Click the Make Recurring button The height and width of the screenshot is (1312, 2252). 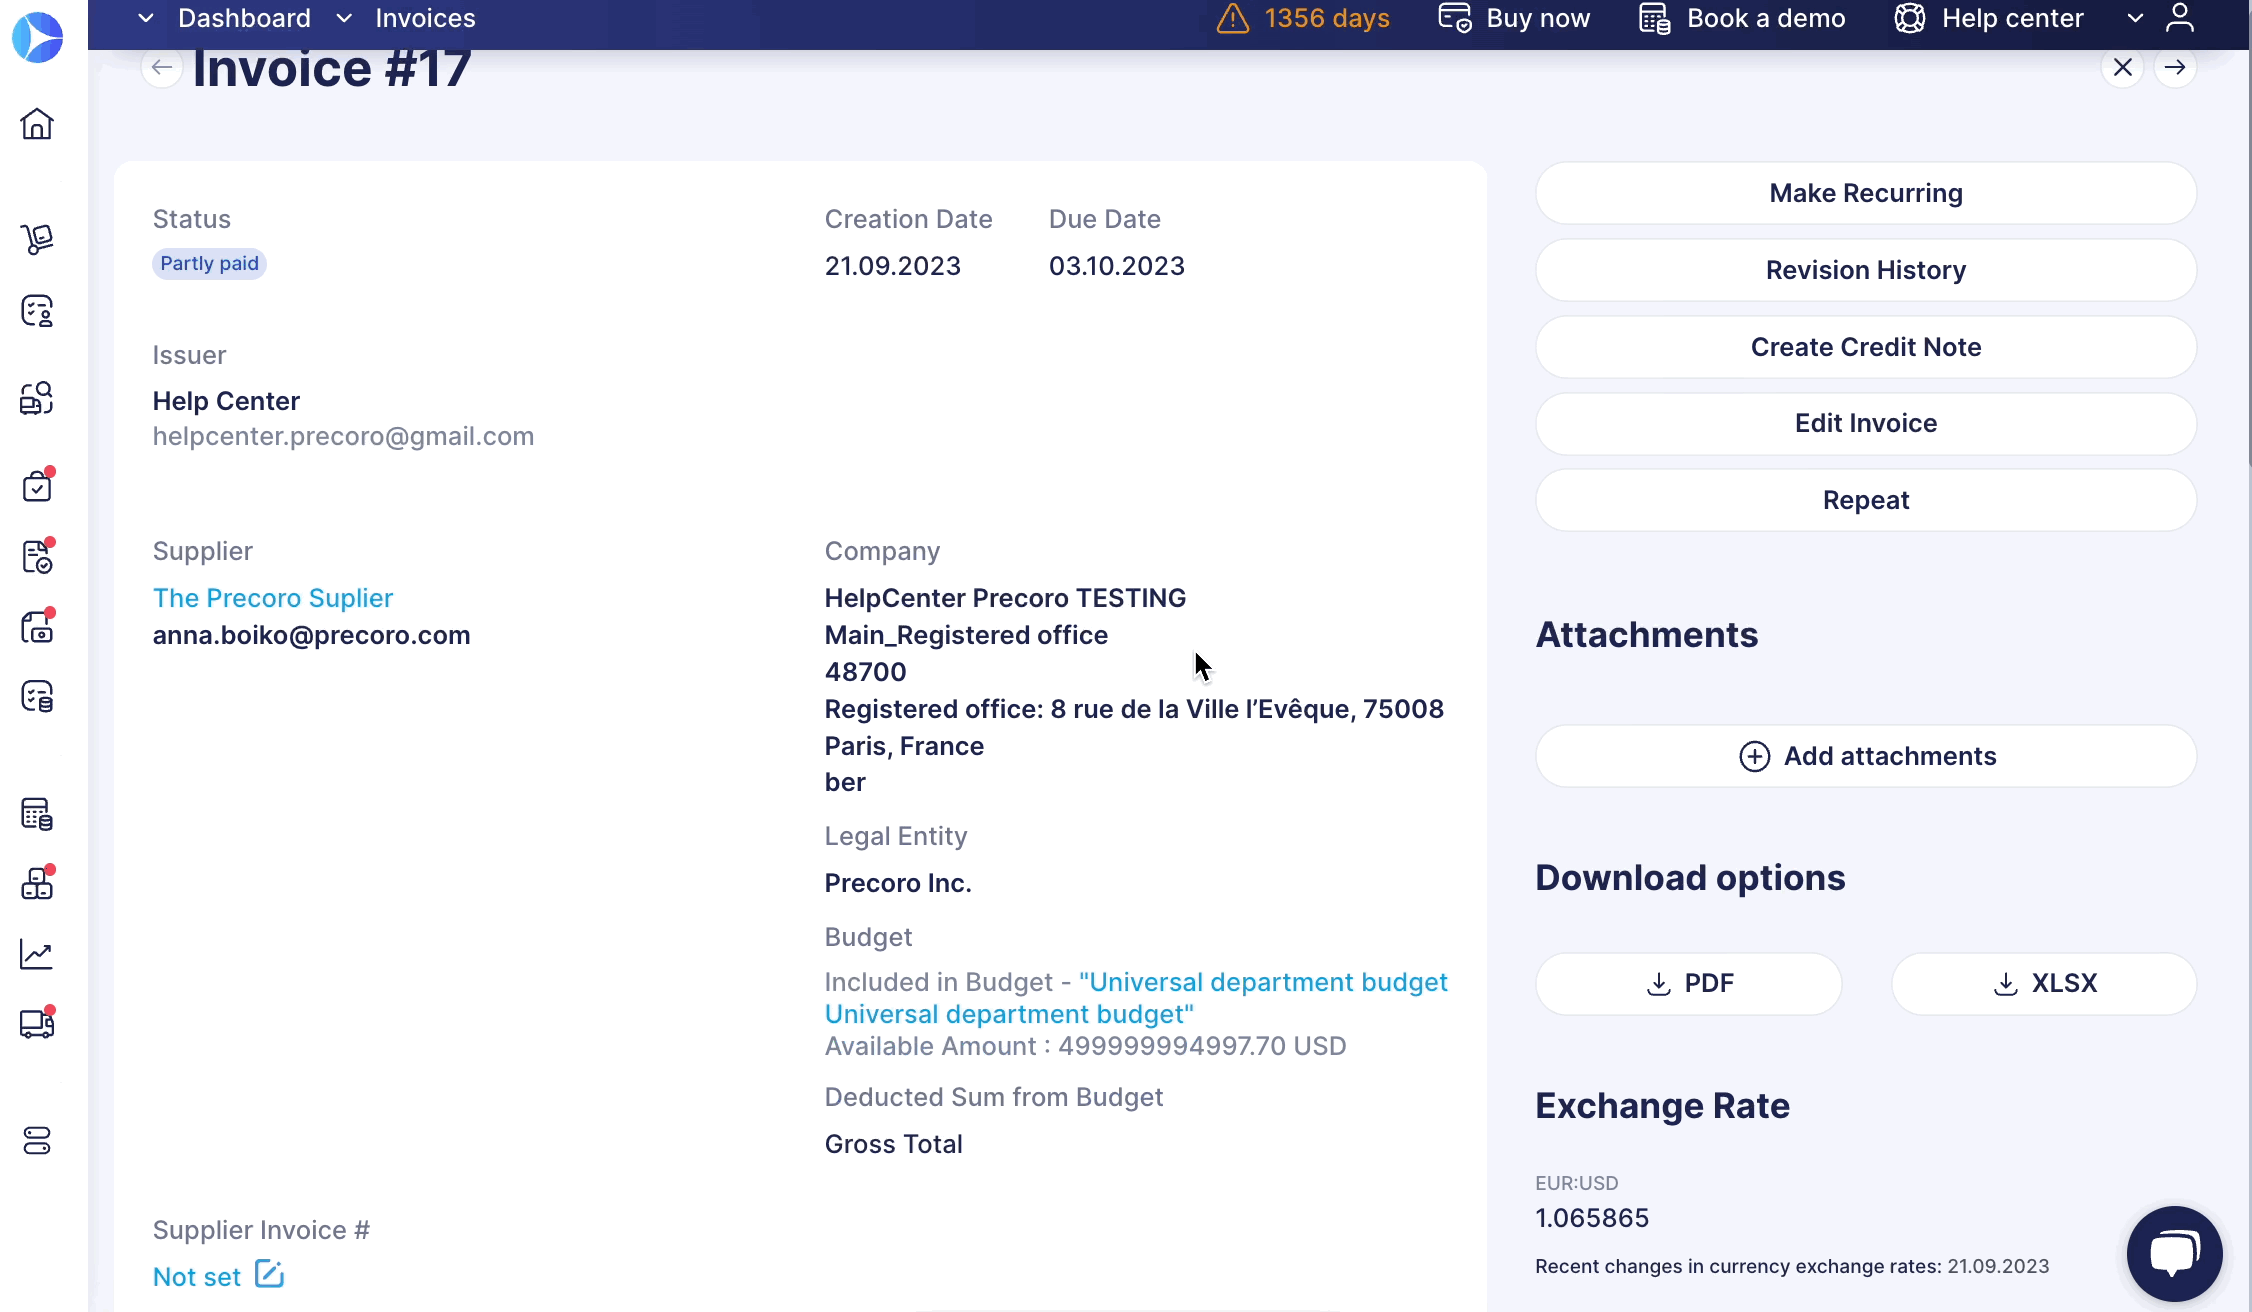[x=1866, y=193]
